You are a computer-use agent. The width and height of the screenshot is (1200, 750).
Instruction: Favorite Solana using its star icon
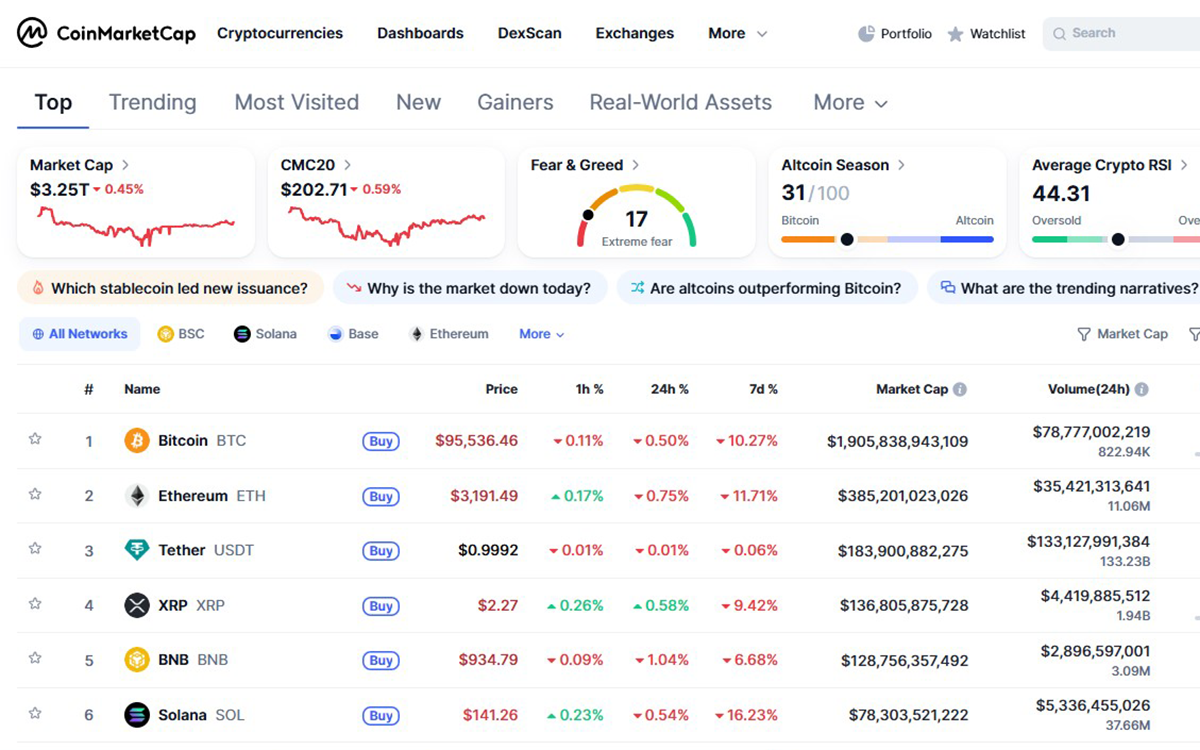tap(35, 715)
